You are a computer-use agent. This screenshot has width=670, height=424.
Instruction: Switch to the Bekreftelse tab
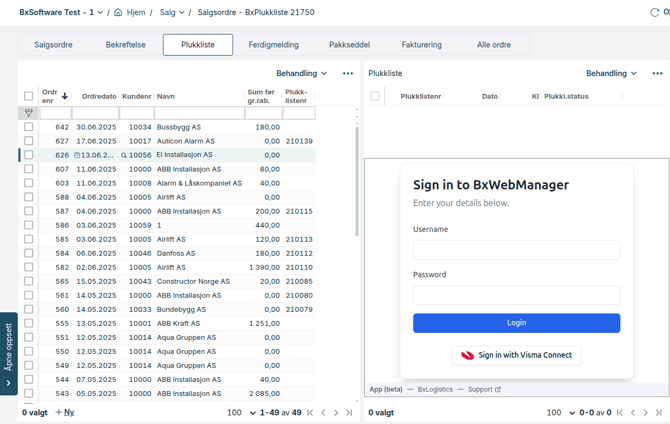126,45
